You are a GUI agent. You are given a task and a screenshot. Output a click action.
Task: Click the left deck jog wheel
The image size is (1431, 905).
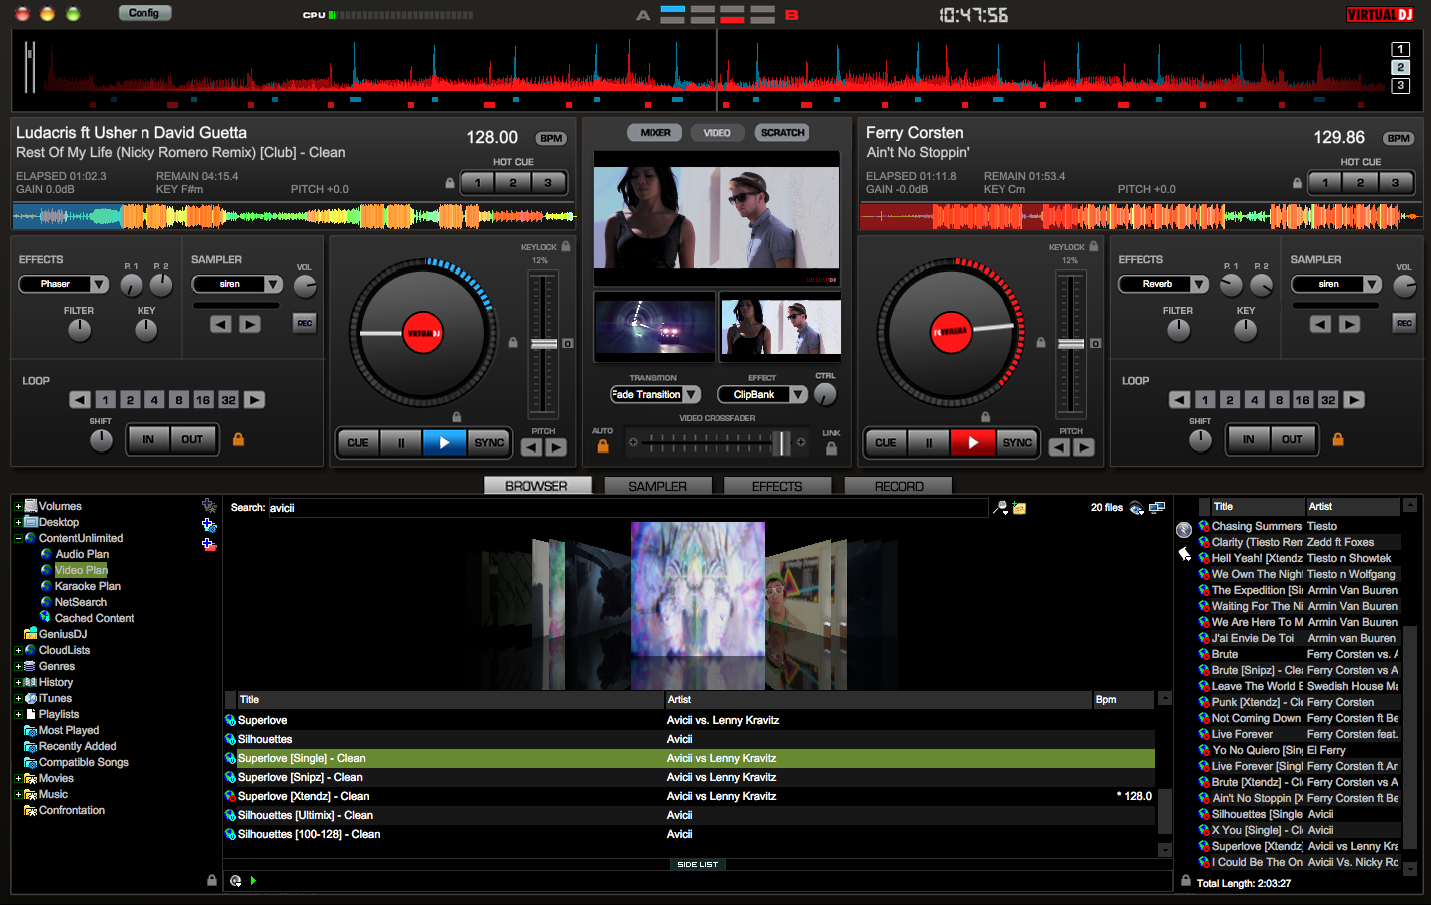click(x=423, y=333)
